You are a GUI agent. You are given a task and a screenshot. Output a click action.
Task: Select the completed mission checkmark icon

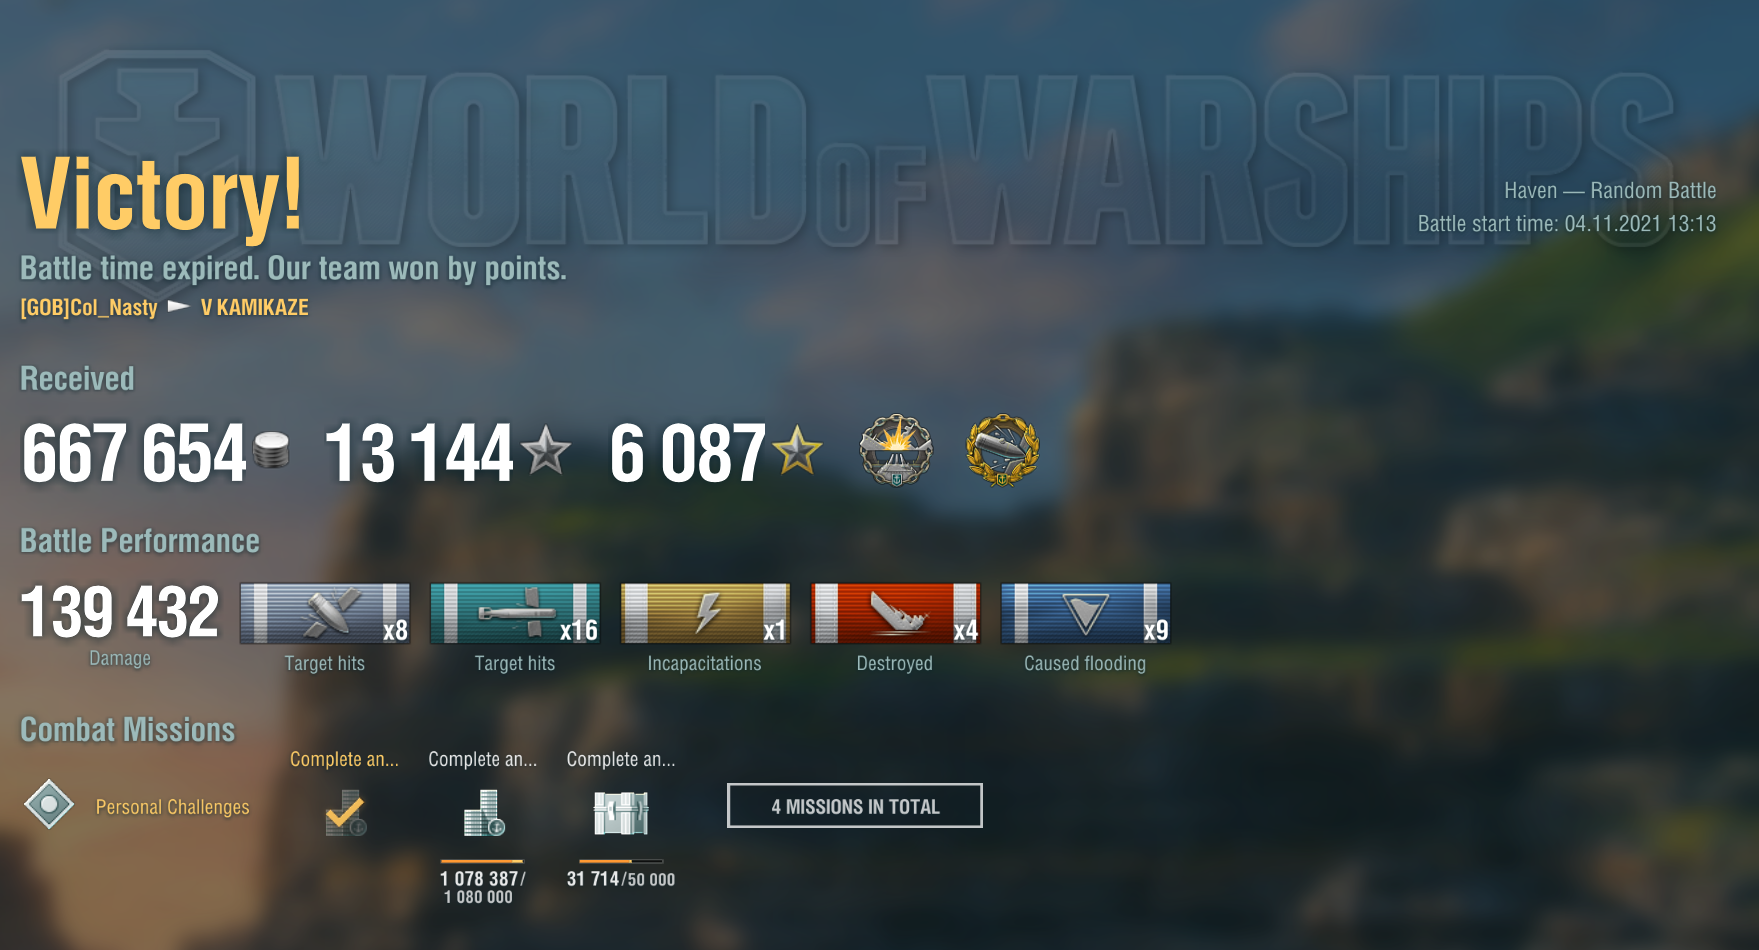345,813
